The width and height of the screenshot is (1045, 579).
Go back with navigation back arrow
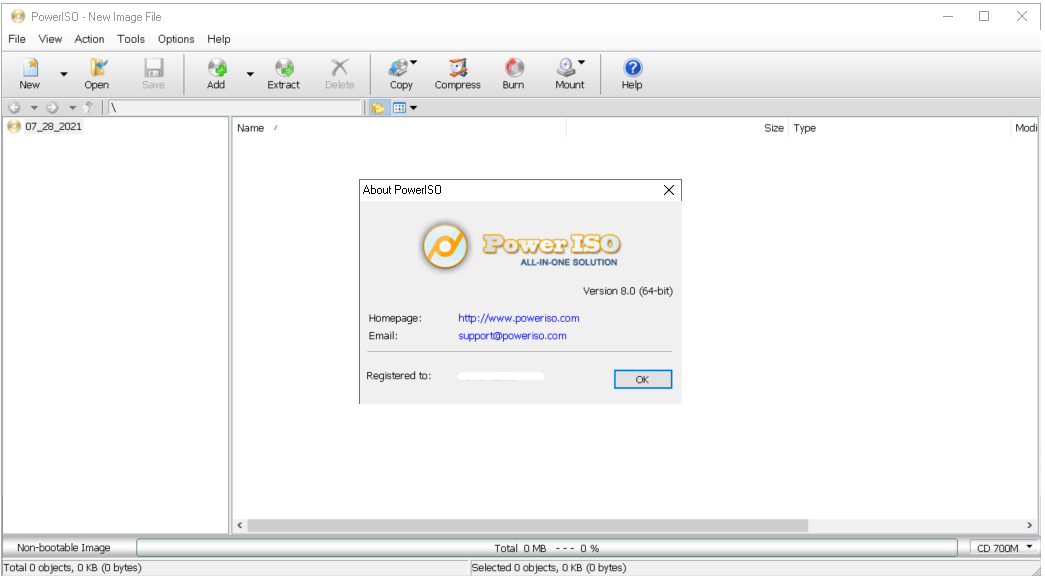(x=15, y=107)
